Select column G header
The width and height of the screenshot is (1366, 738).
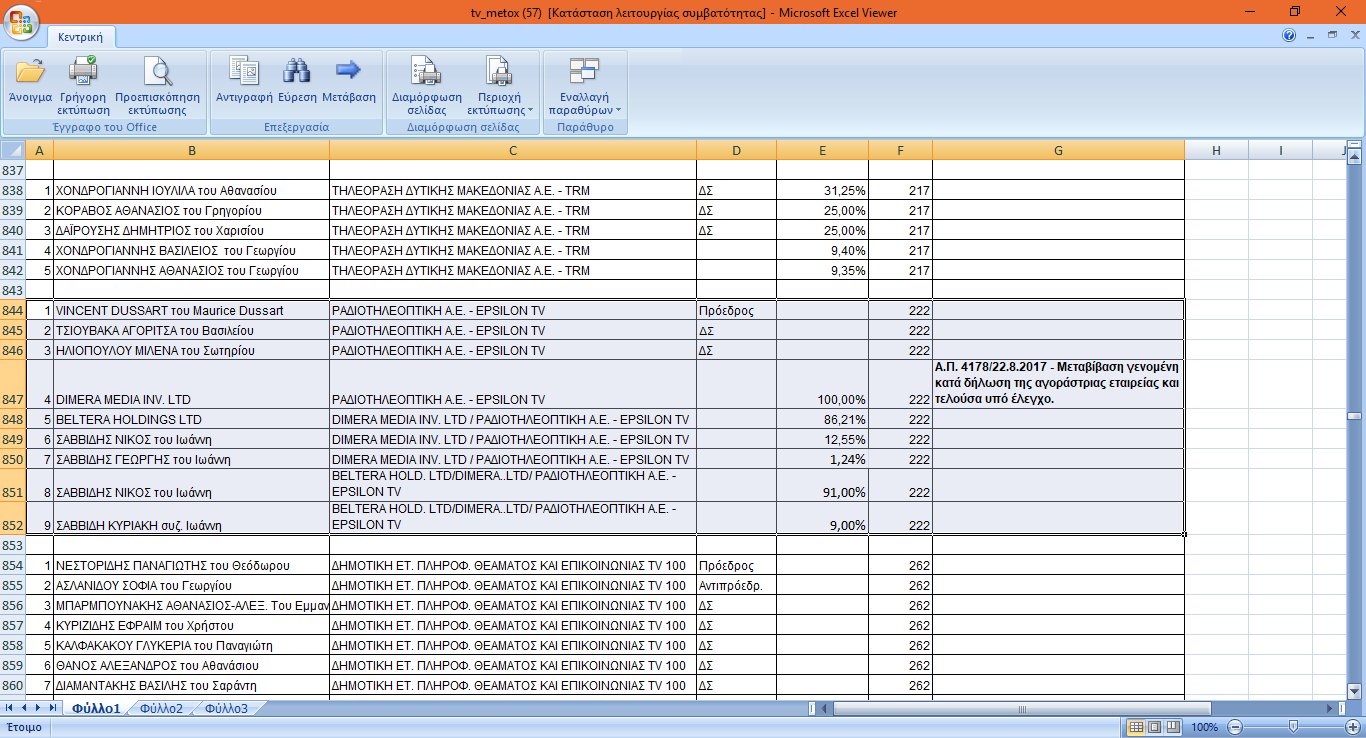1058,150
